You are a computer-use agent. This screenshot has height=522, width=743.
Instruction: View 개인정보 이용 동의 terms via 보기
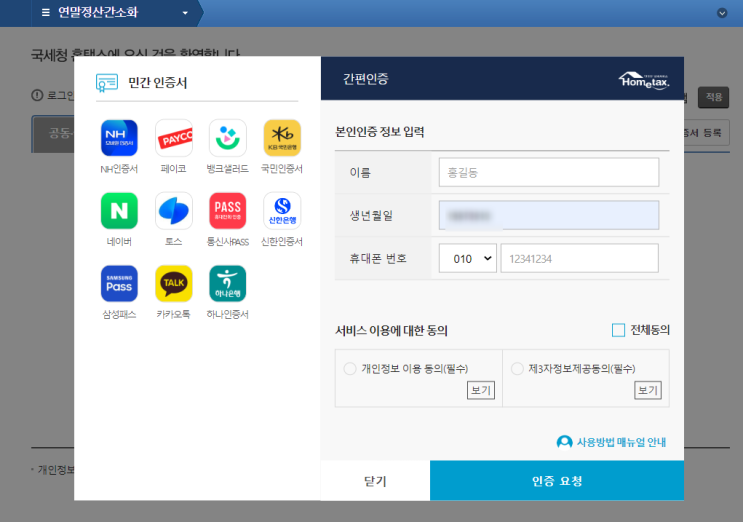pyautogui.click(x=480, y=390)
